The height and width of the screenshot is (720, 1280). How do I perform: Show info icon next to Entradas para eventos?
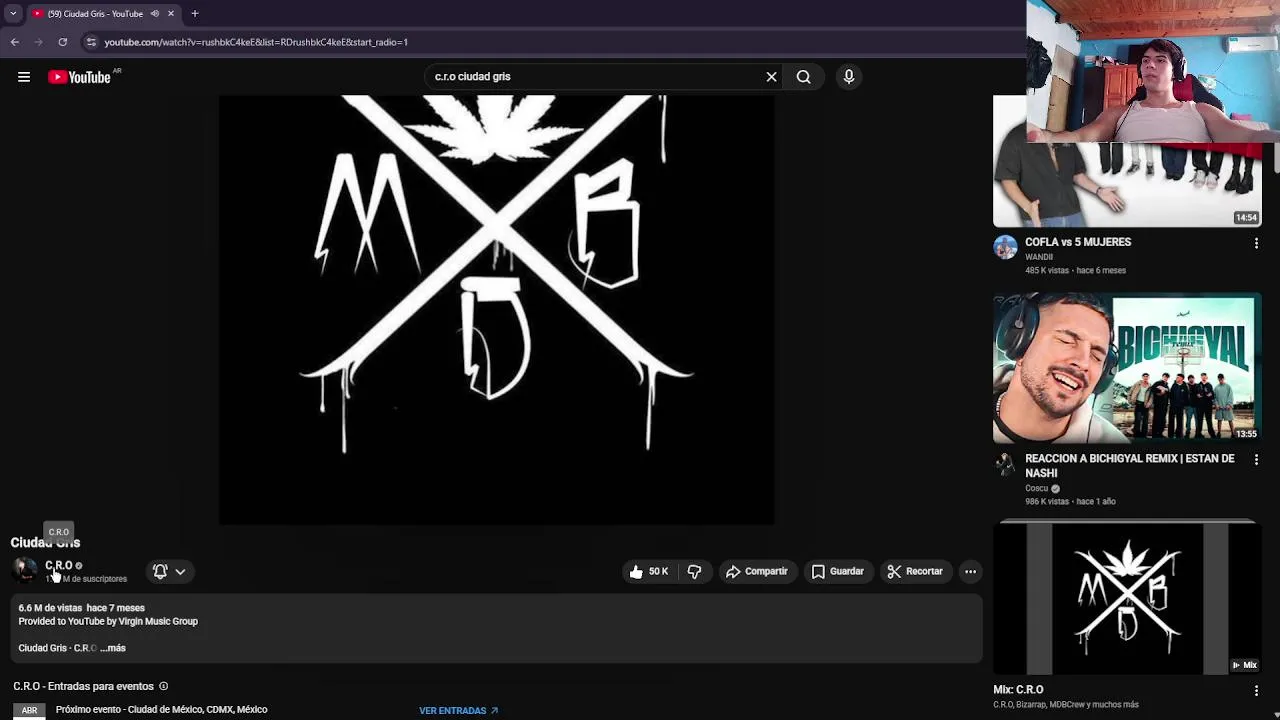click(x=163, y=686)
